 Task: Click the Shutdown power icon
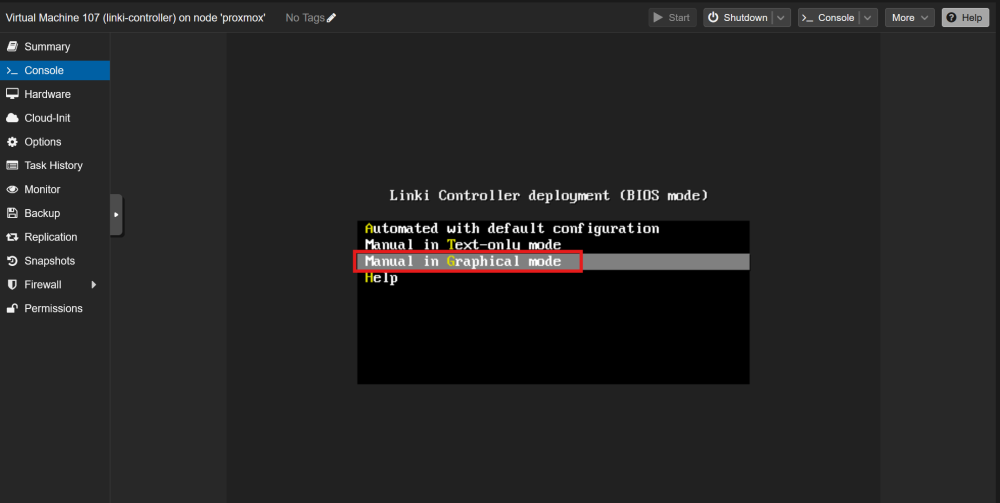[714, 18]
